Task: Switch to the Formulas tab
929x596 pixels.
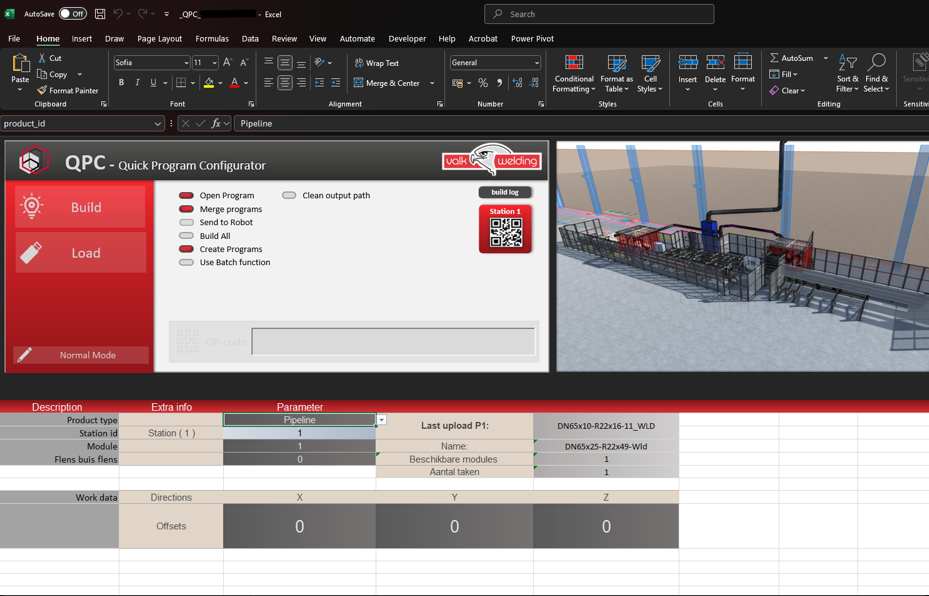Action: 212,39
